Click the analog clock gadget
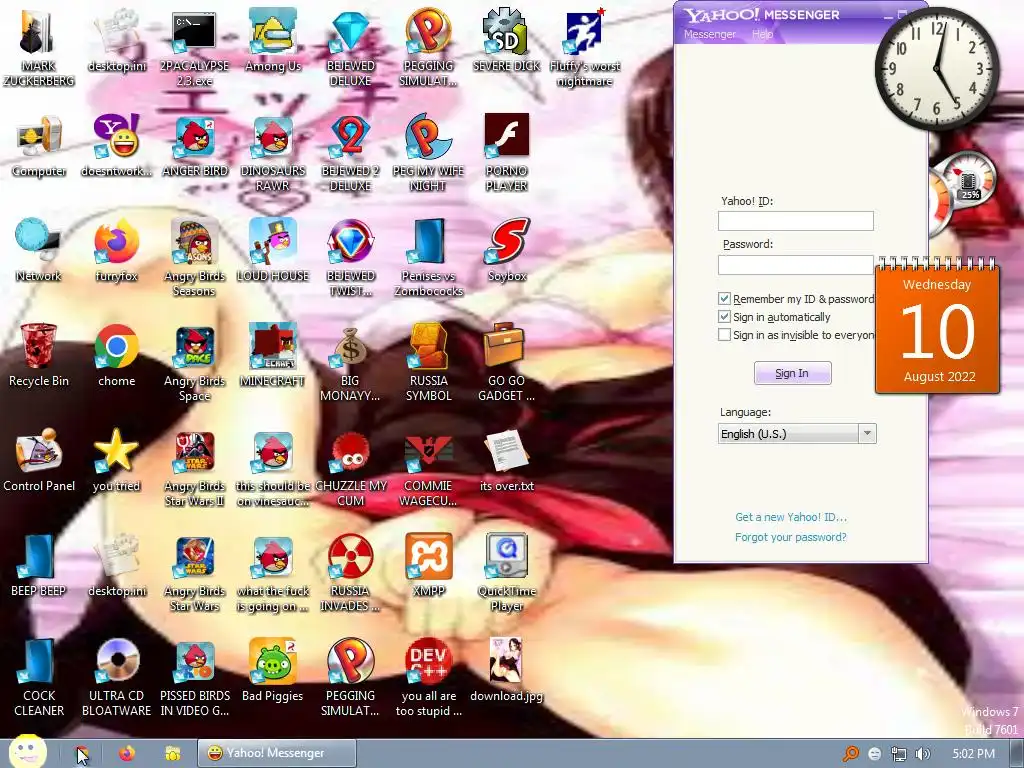This screenshot has height=768, width=1024. [x=937, y=69]
